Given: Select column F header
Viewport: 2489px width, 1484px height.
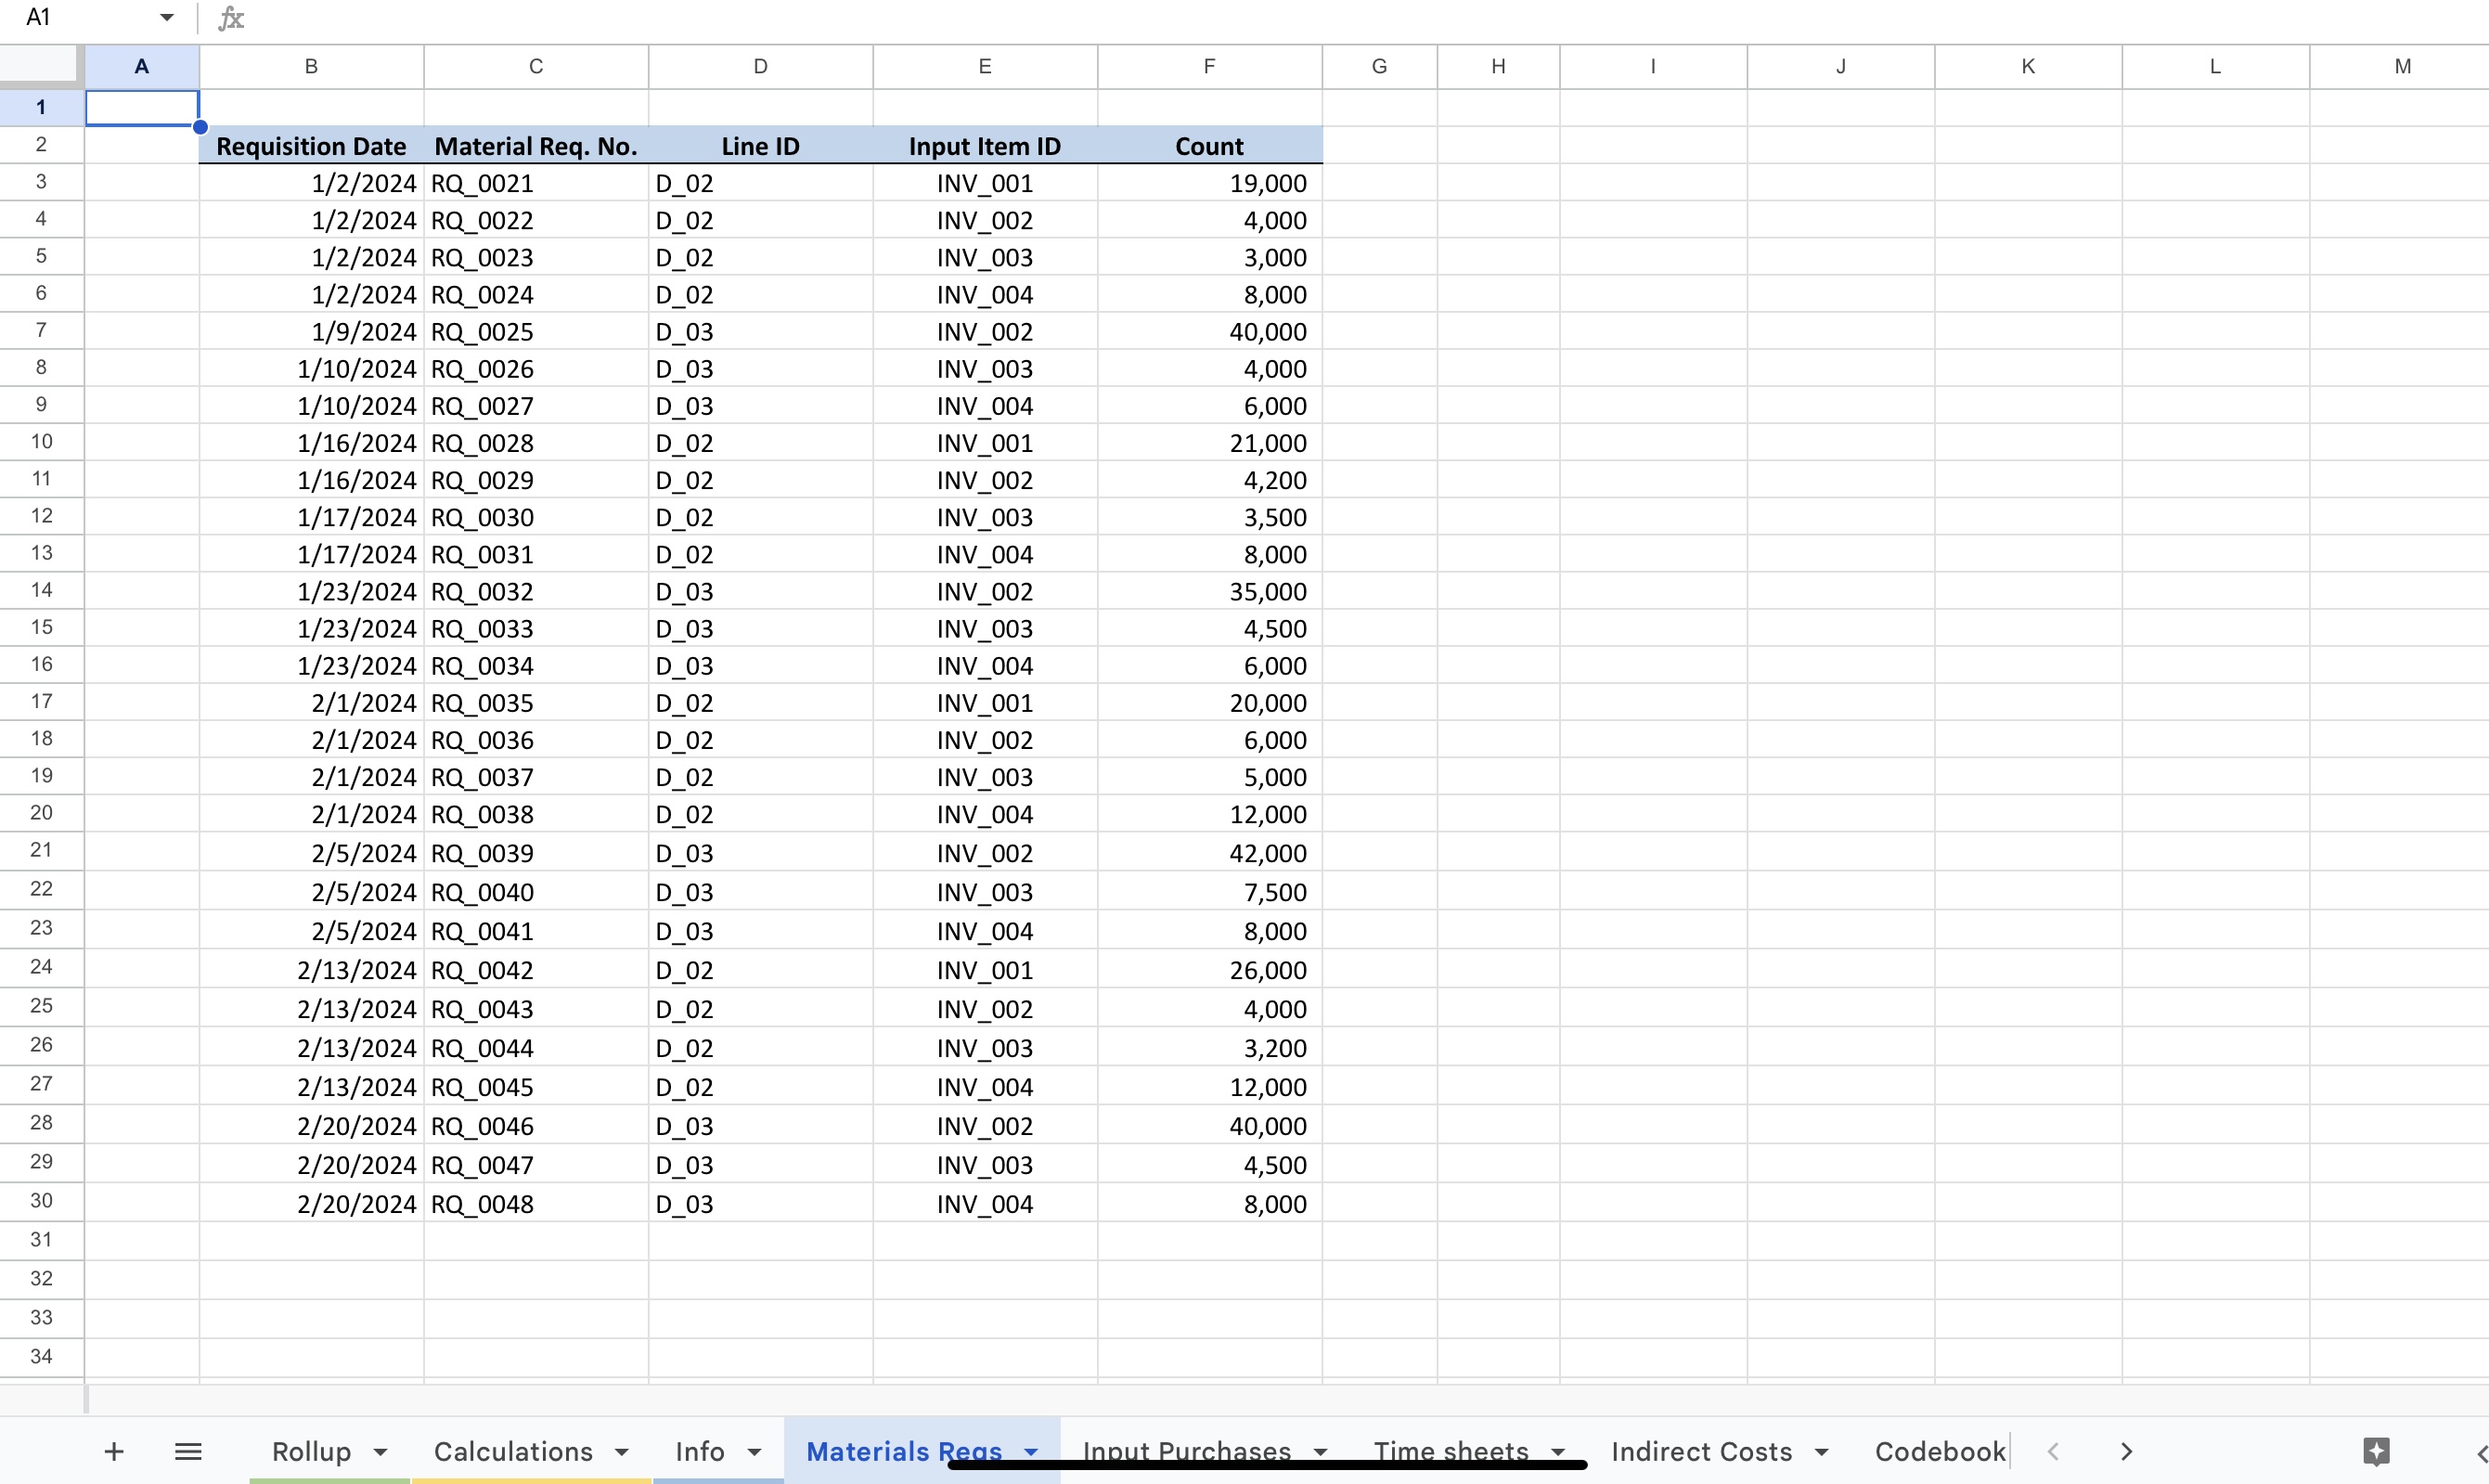Looking at the screenshot, I should (1208, 65).
